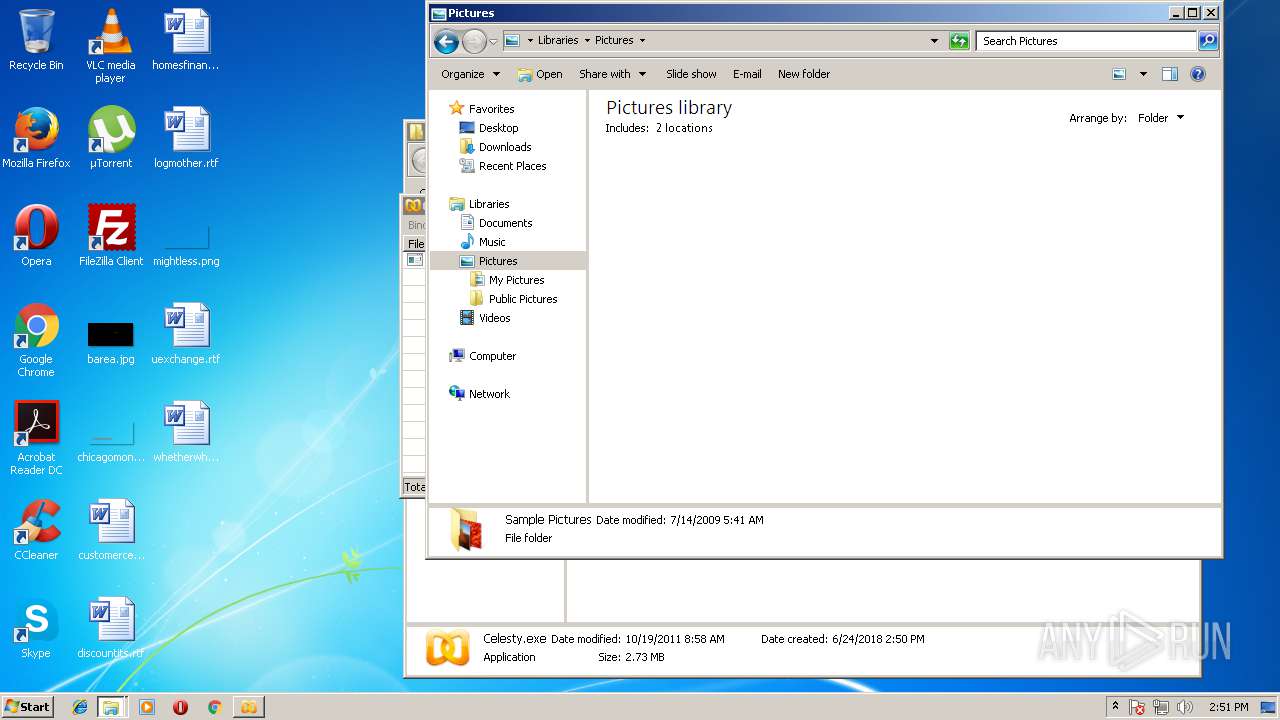Open the Explorer help question-mark icon
The image size is (1280, 720).
[1198, 74]
